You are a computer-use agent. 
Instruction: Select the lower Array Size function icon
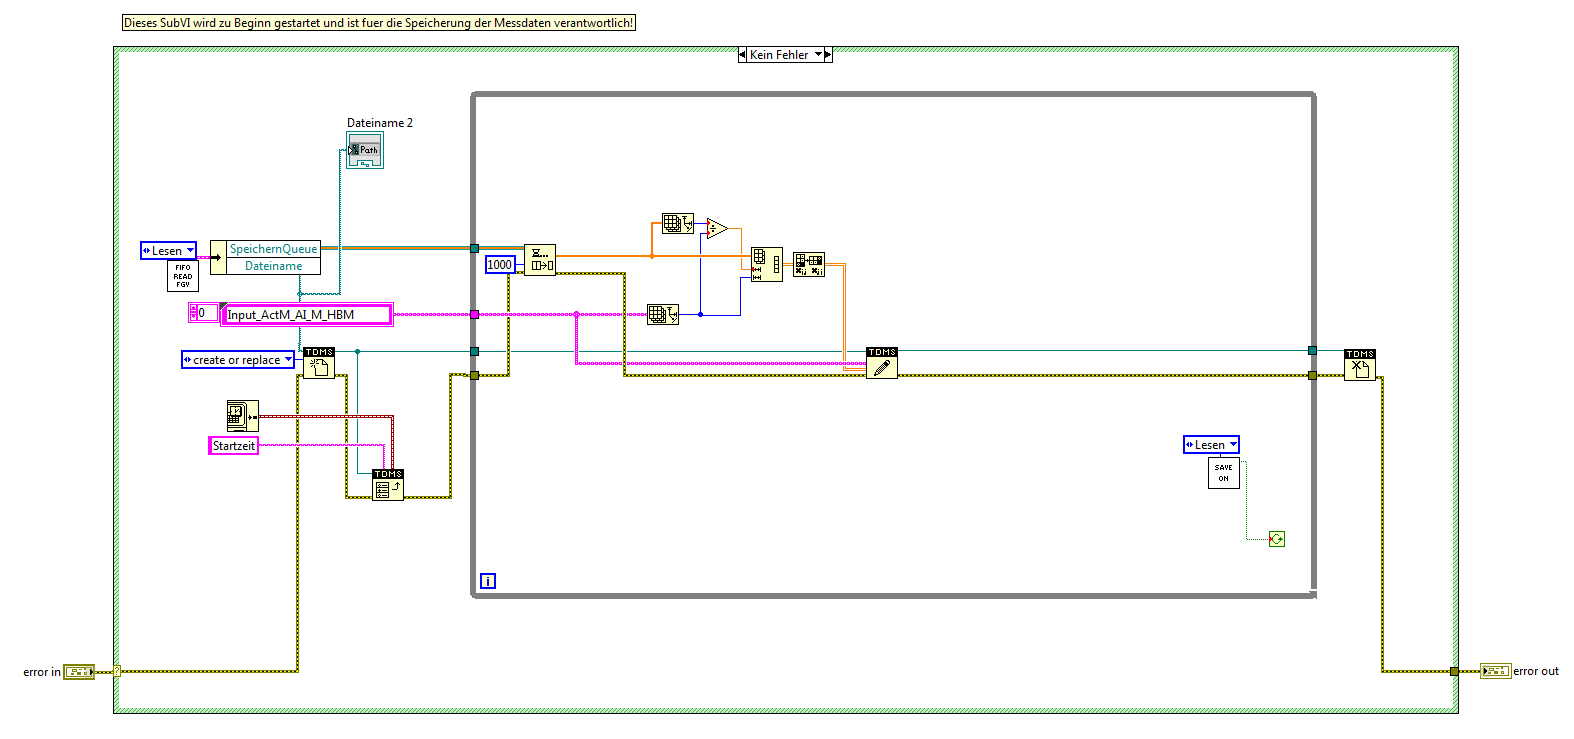click(x=663, y=315)
